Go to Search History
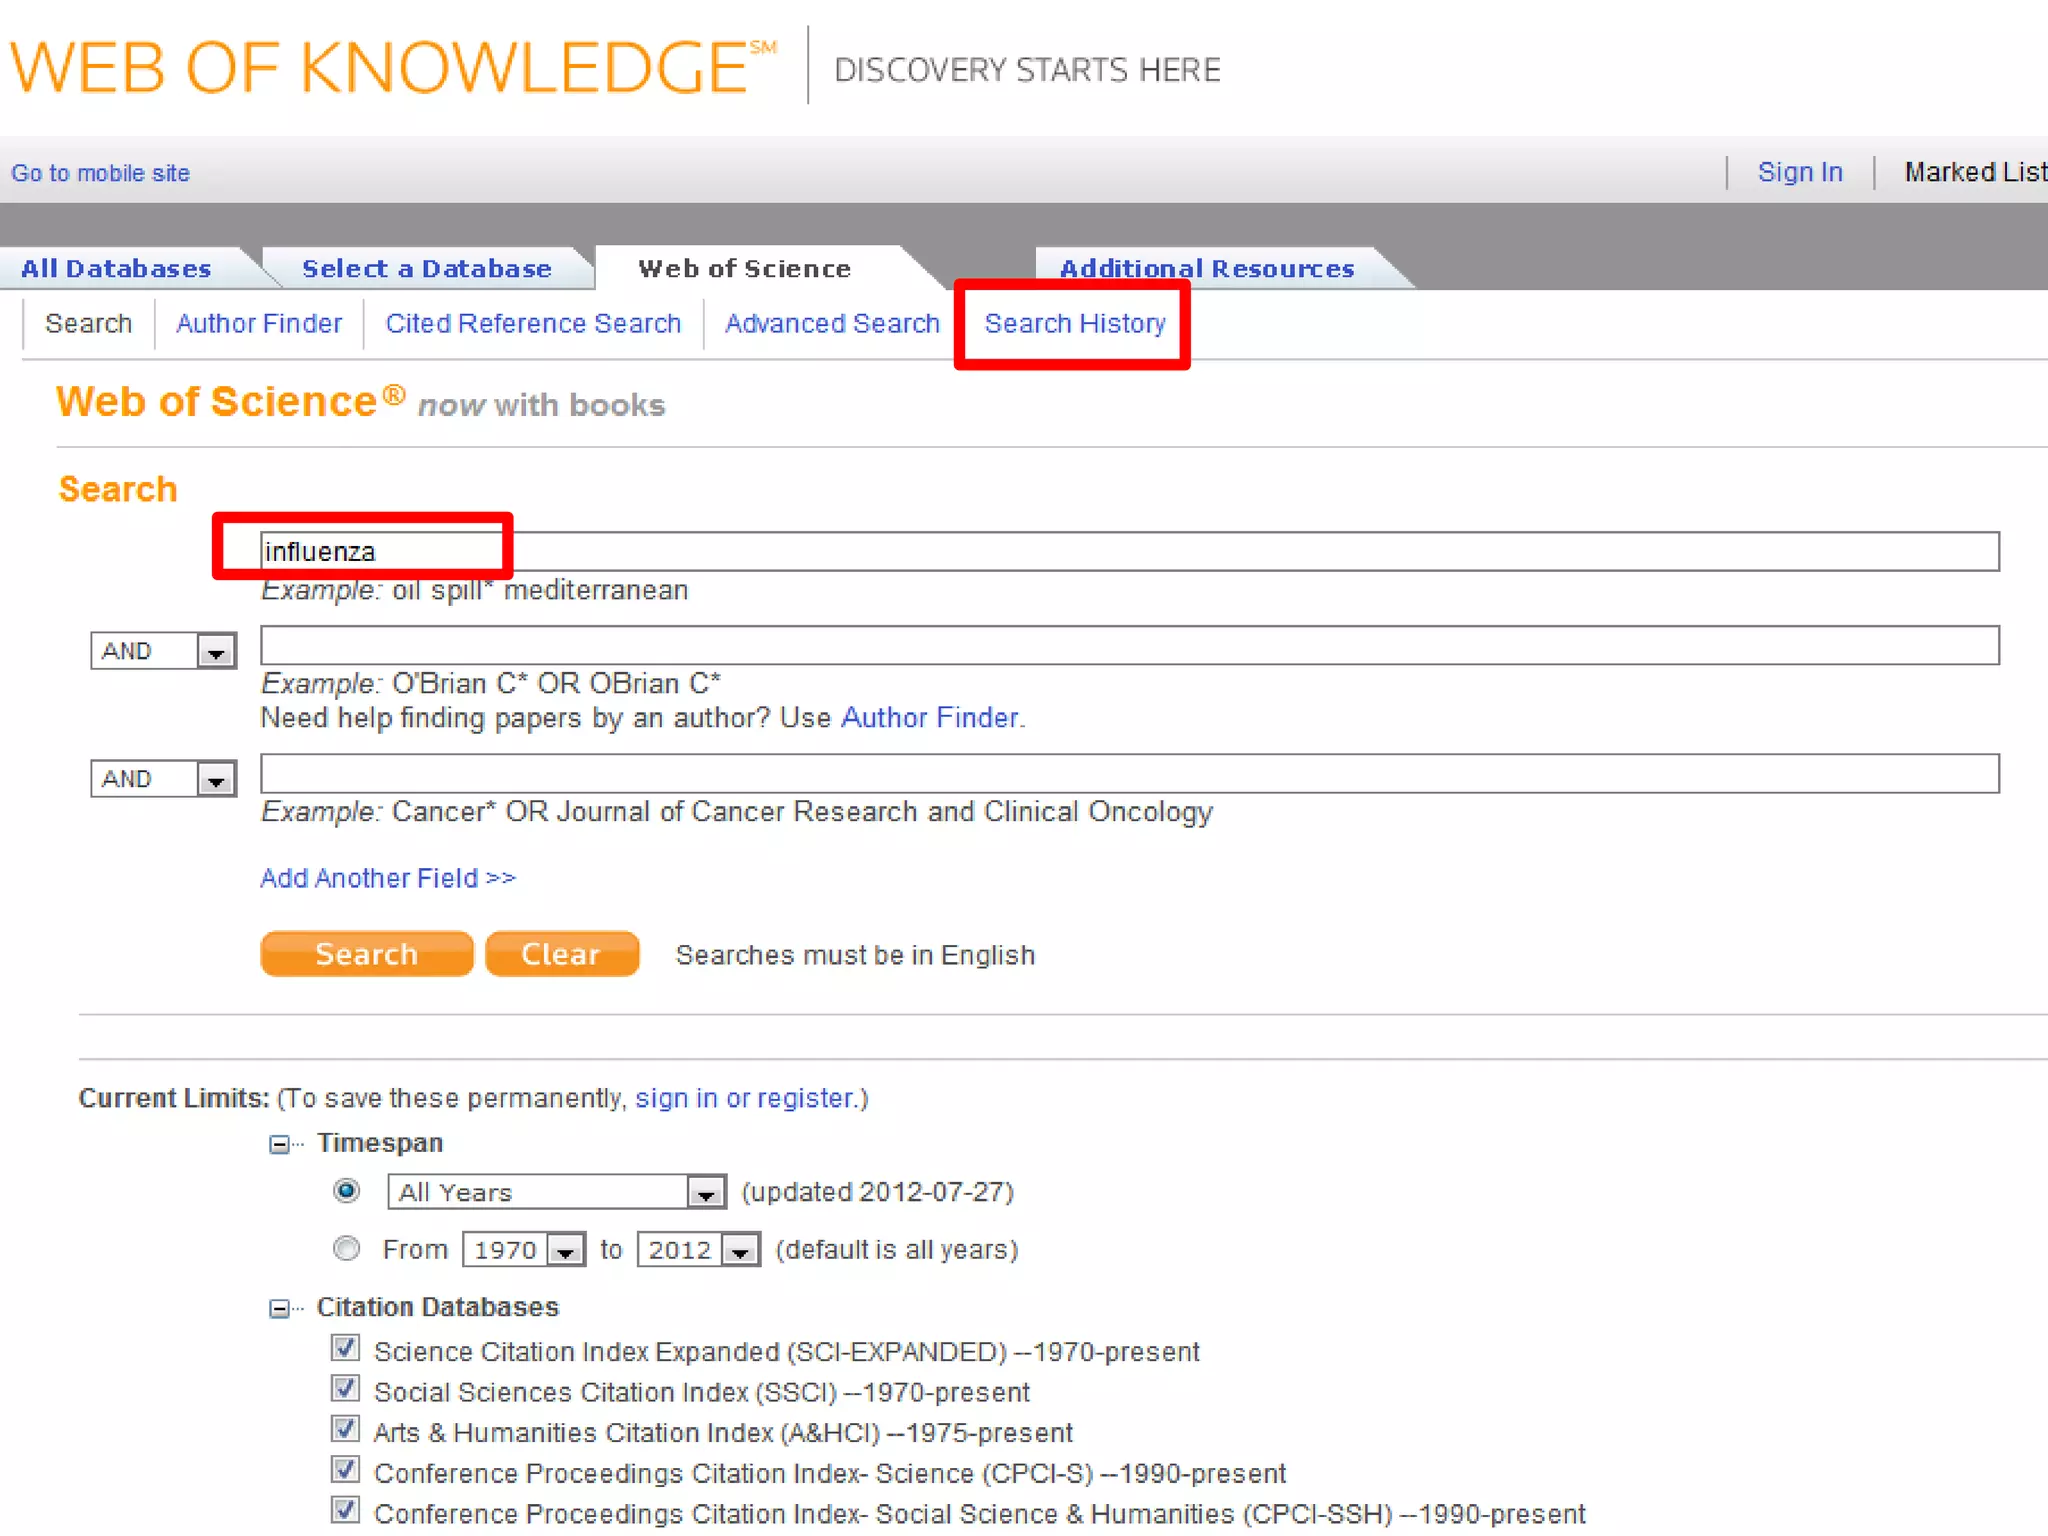The width and height of the screenshot is (2048, 1536). coord(1074,324)
